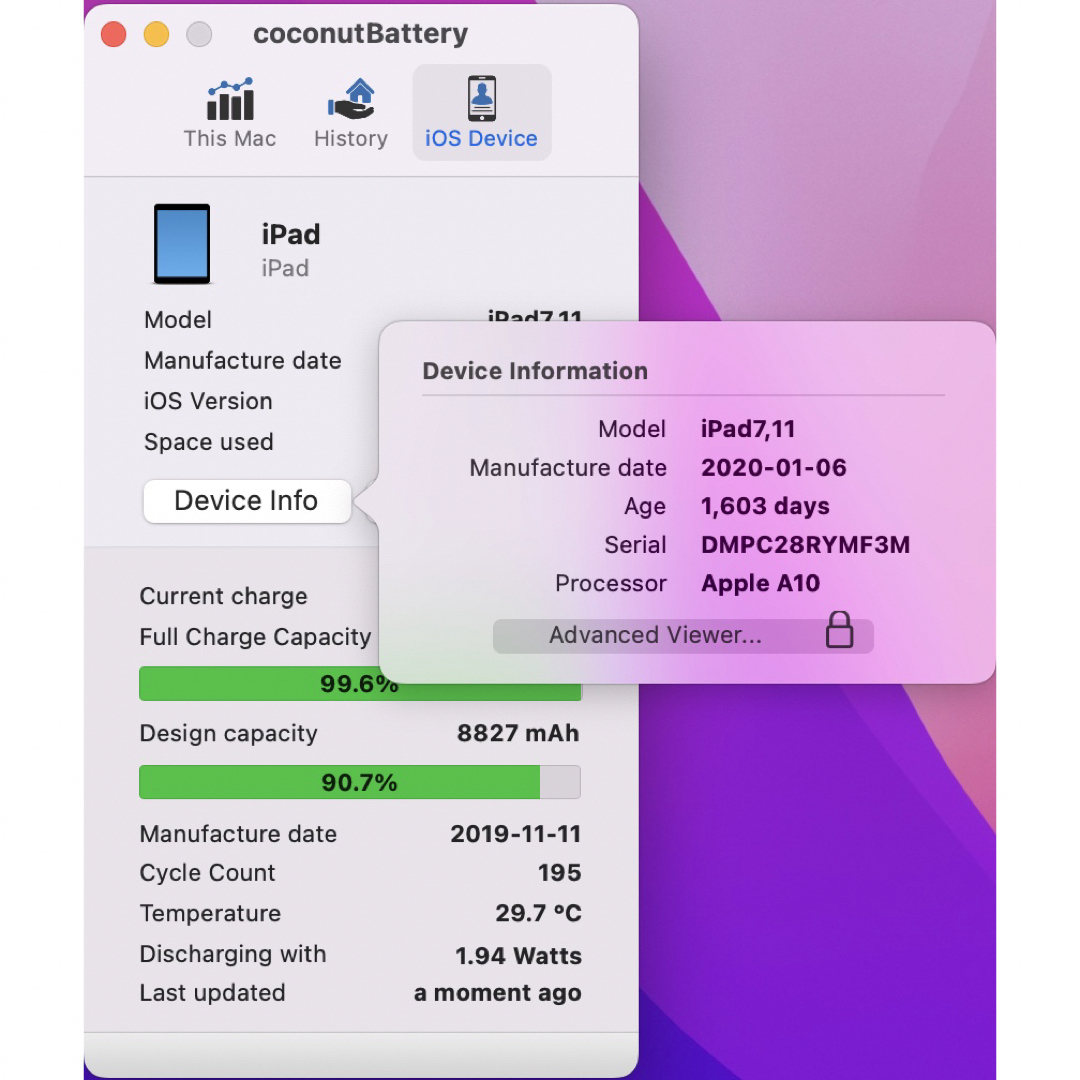Click the coconutBattery window title
This screenshot has height=1080, width=1080.
360,34
